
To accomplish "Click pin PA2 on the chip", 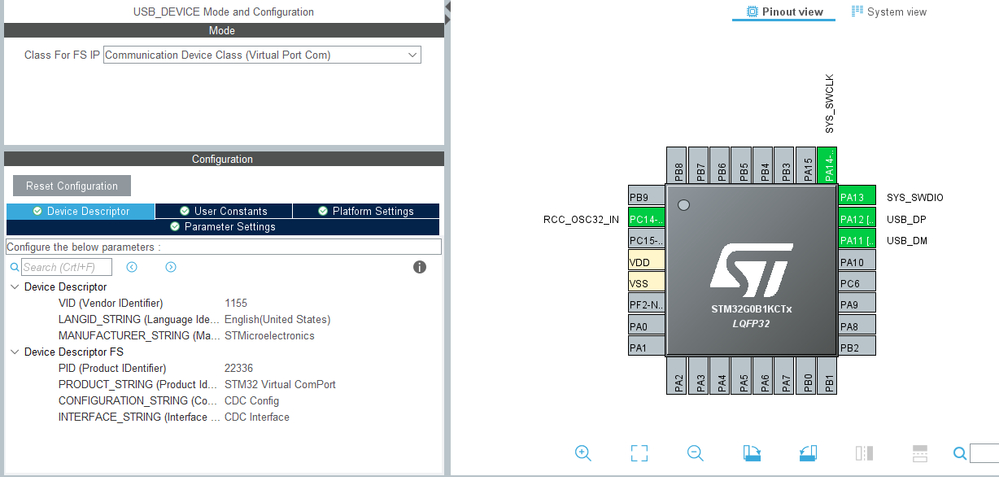I will (x=679, y=376).
